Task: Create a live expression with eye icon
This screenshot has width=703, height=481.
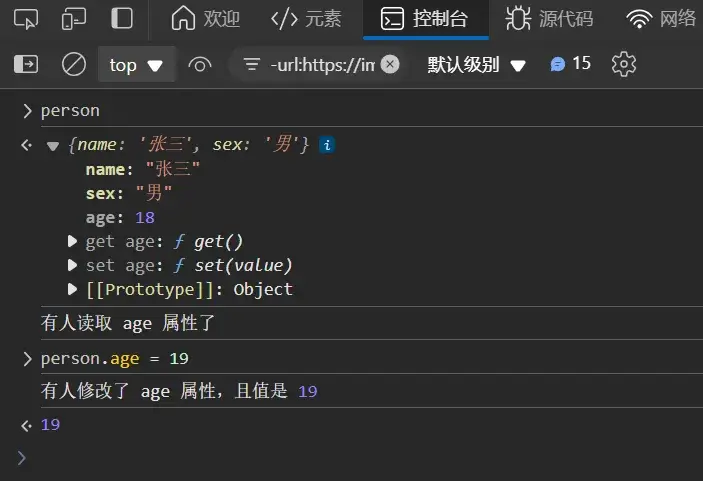Action: pos(200,65)
